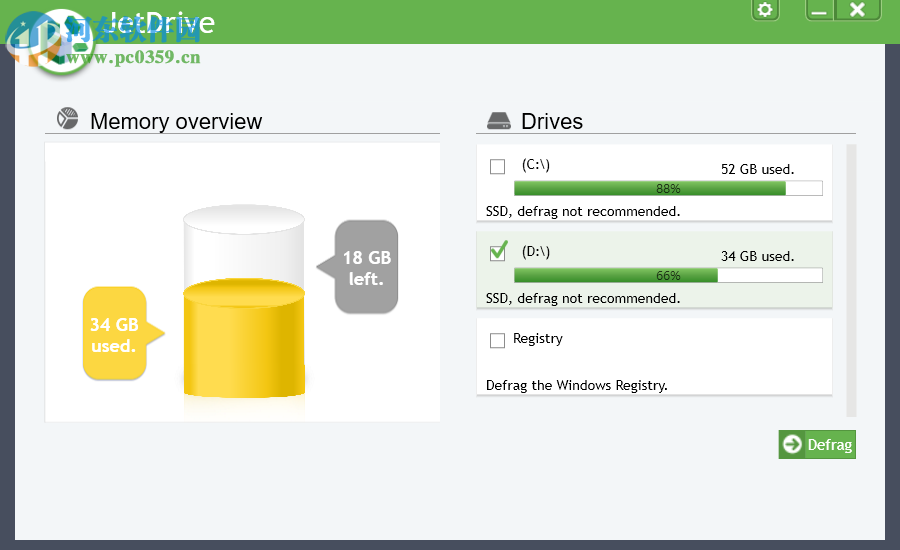Click the 'Drives' heading
This screenshot has height=550, width=900.
tap(552, 121)
